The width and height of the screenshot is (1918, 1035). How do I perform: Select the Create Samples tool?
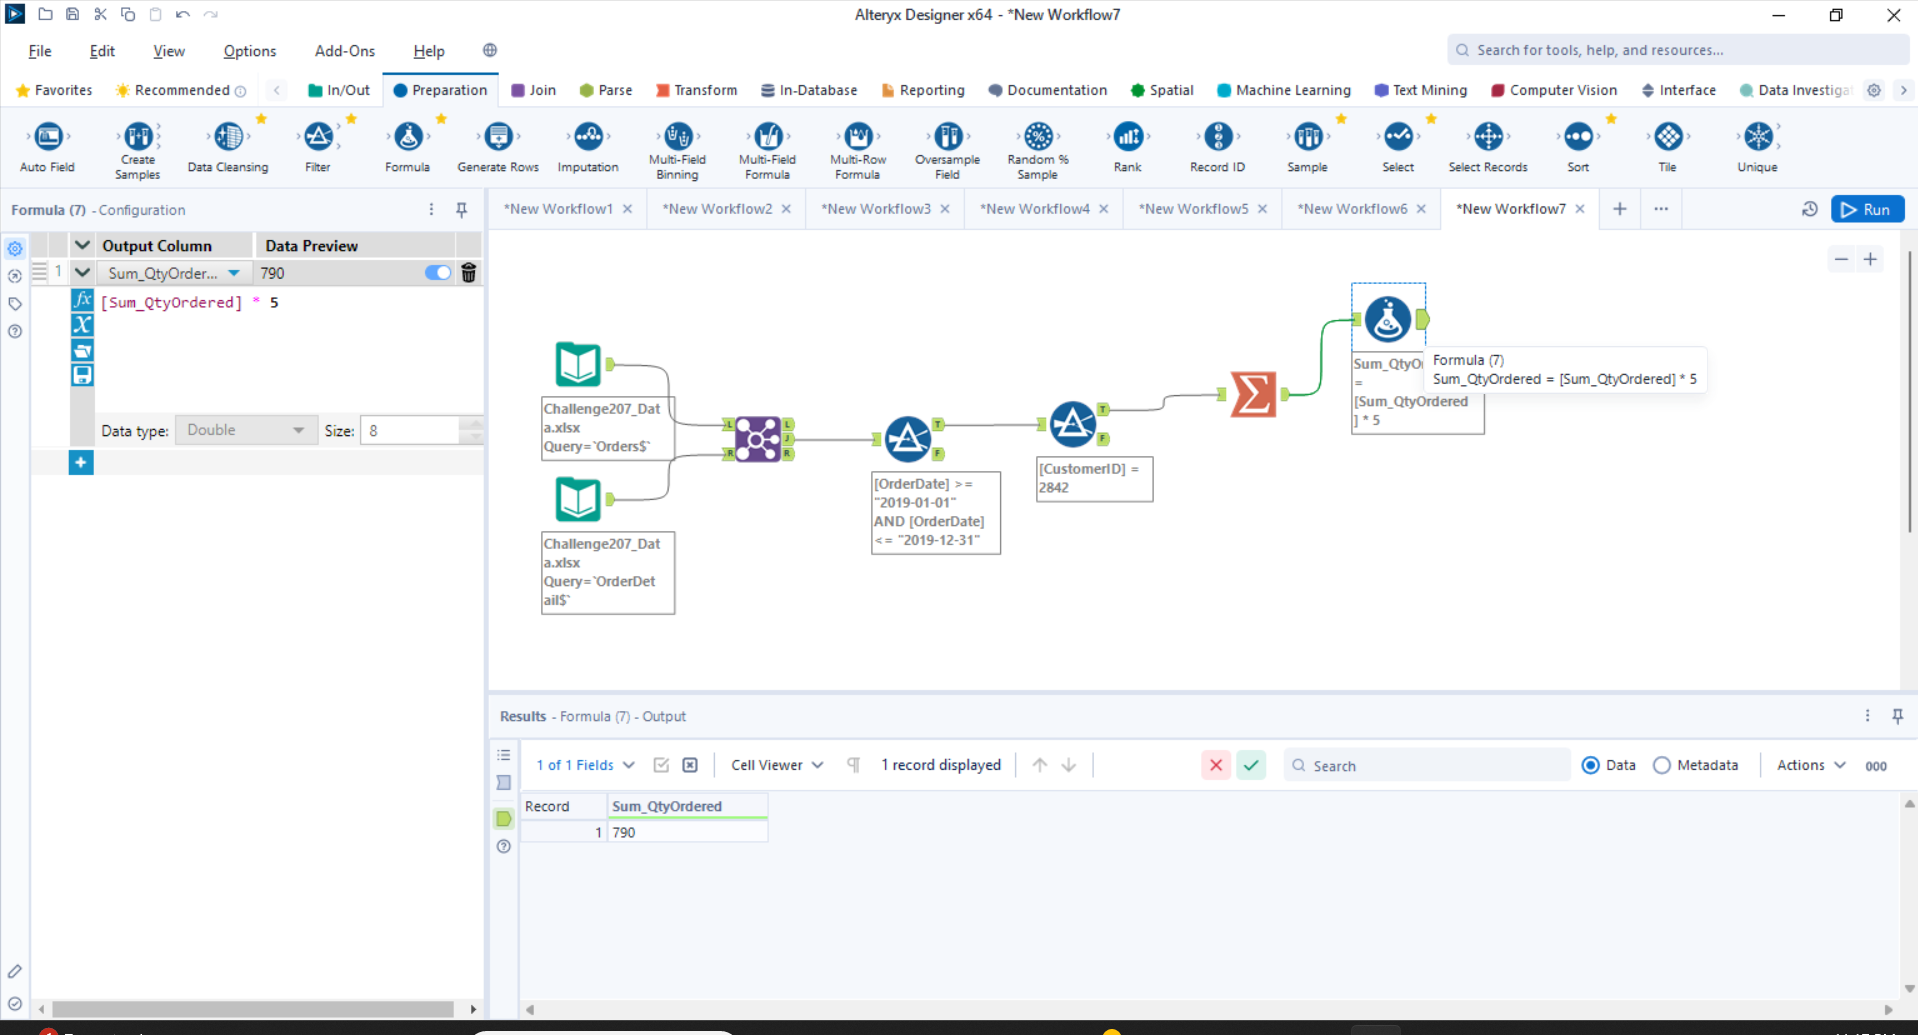138,150
